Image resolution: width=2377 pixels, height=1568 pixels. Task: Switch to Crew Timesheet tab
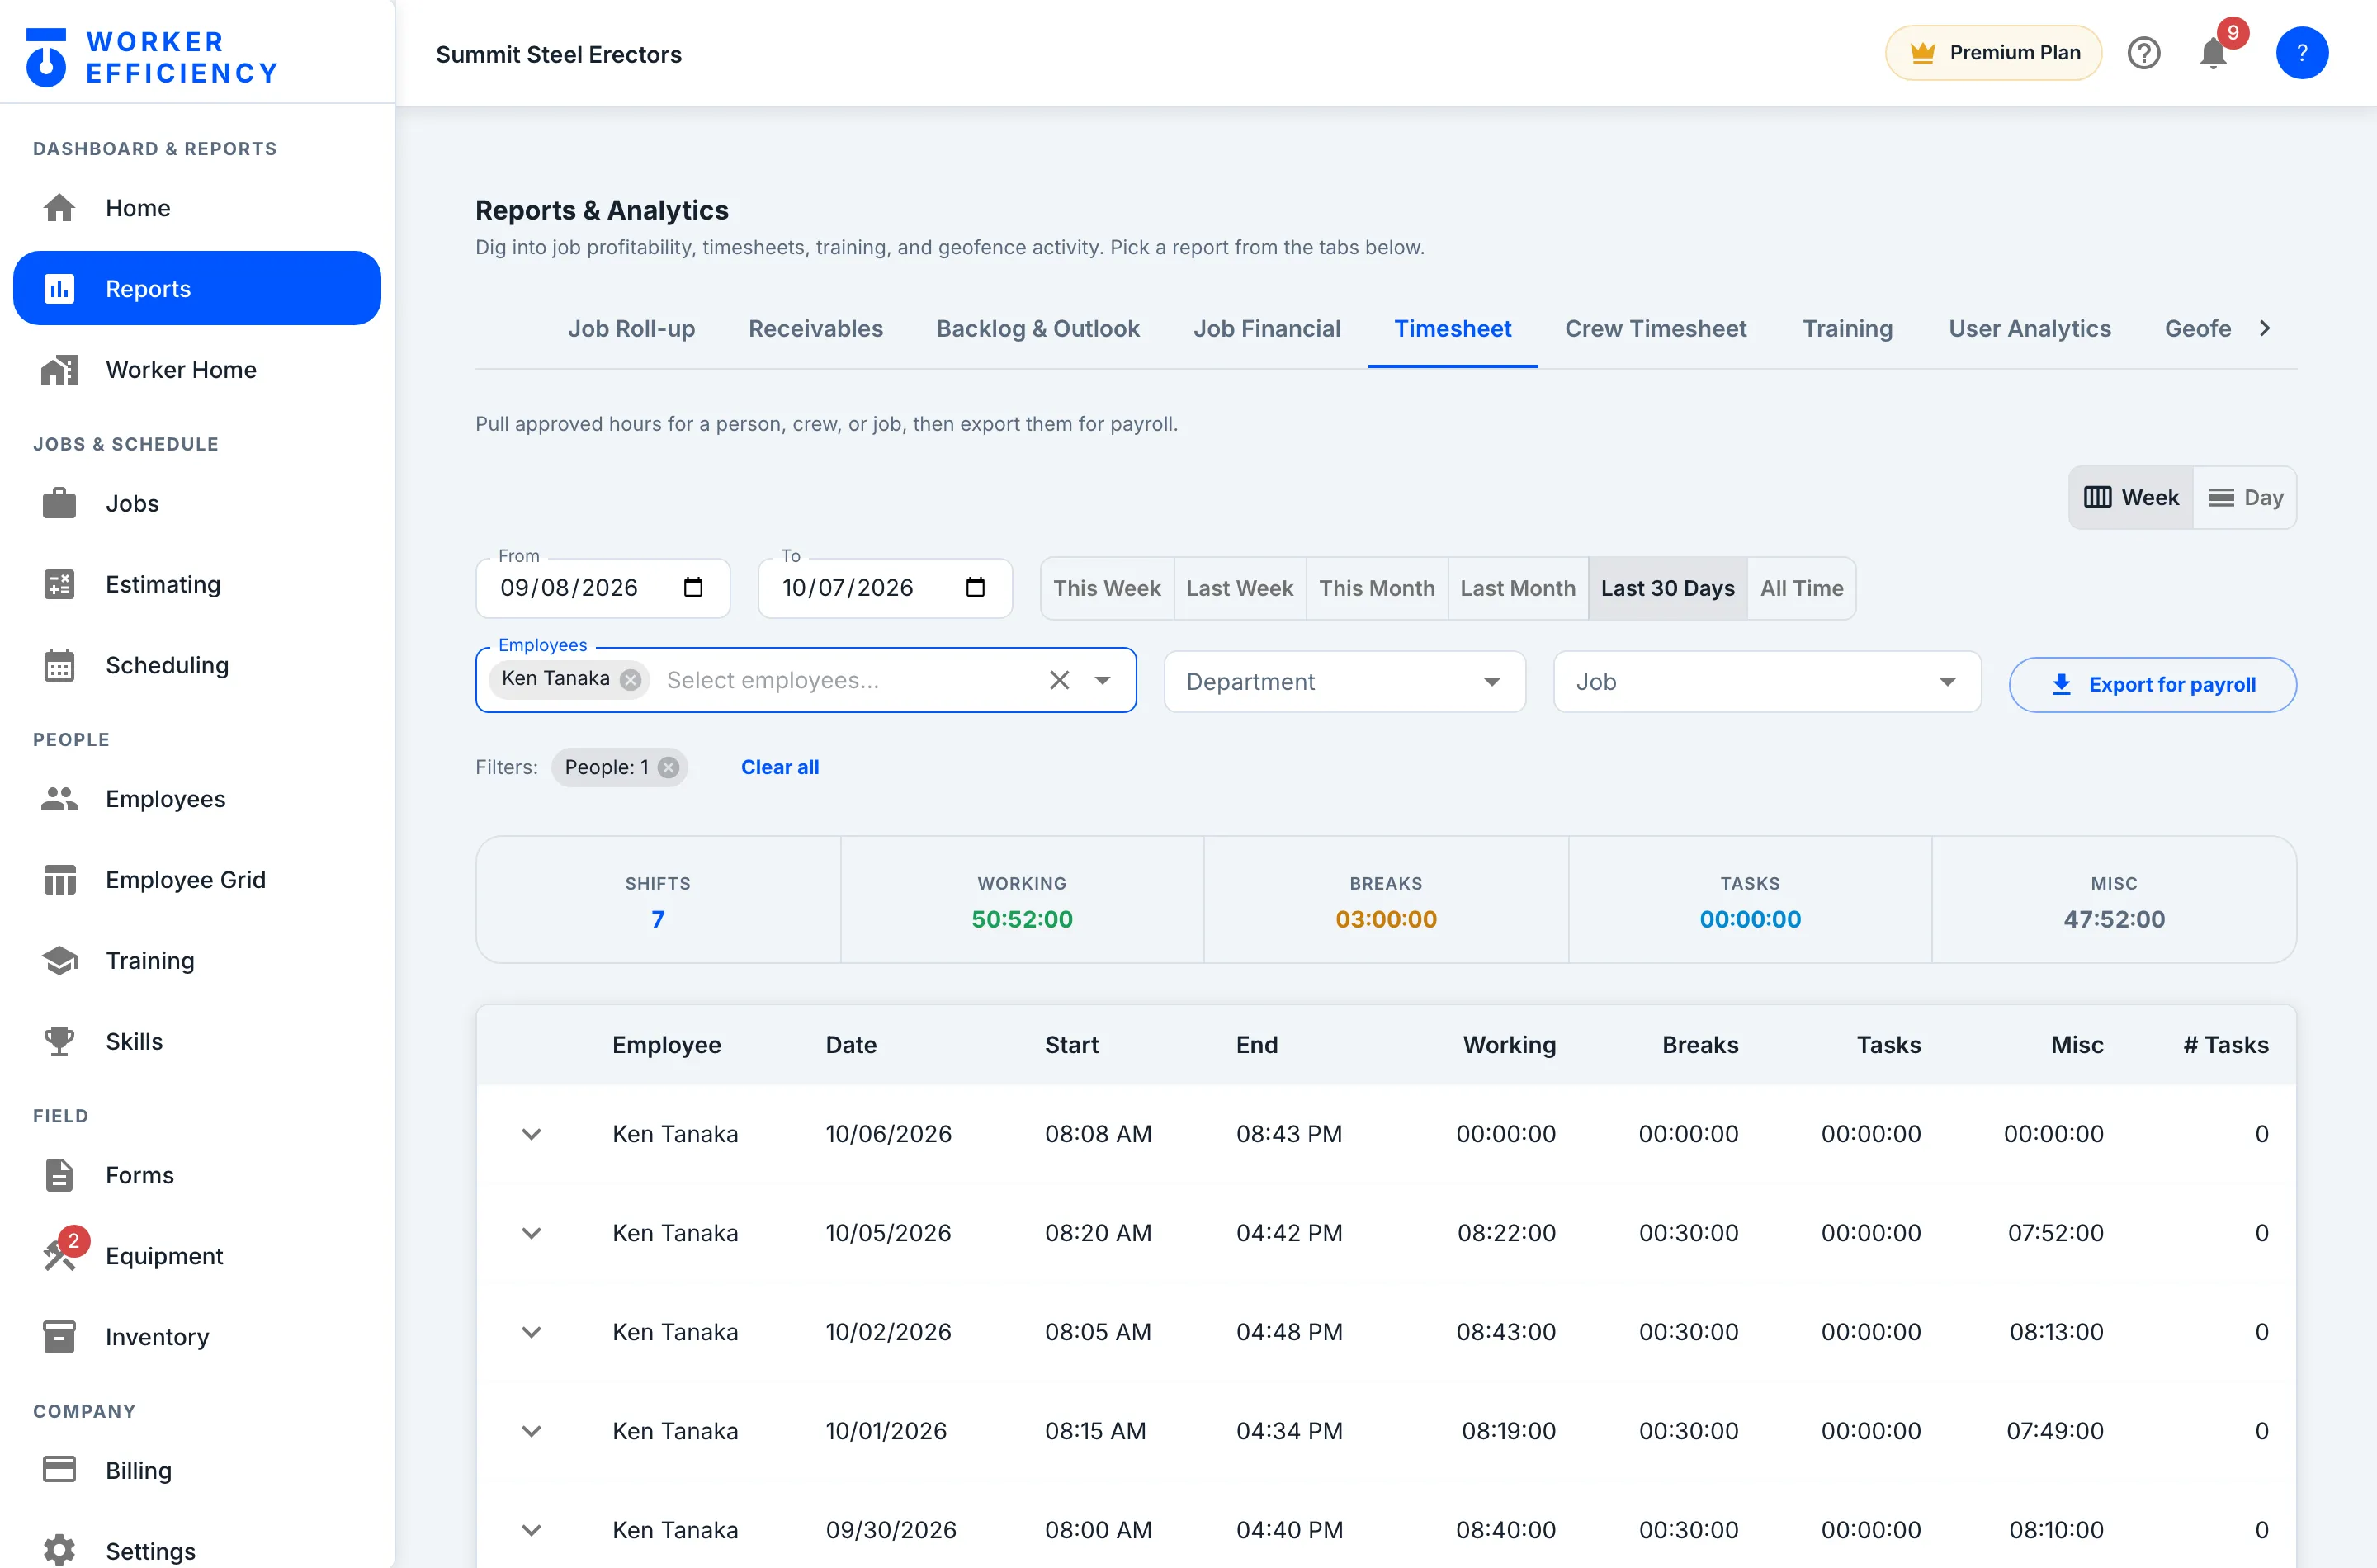coord(1655,329)
